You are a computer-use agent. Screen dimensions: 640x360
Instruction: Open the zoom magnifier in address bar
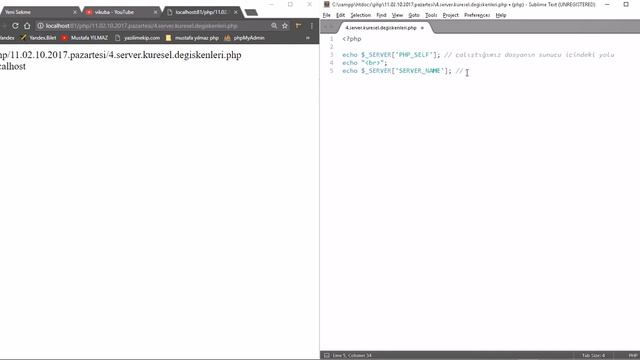pos(274,26)
